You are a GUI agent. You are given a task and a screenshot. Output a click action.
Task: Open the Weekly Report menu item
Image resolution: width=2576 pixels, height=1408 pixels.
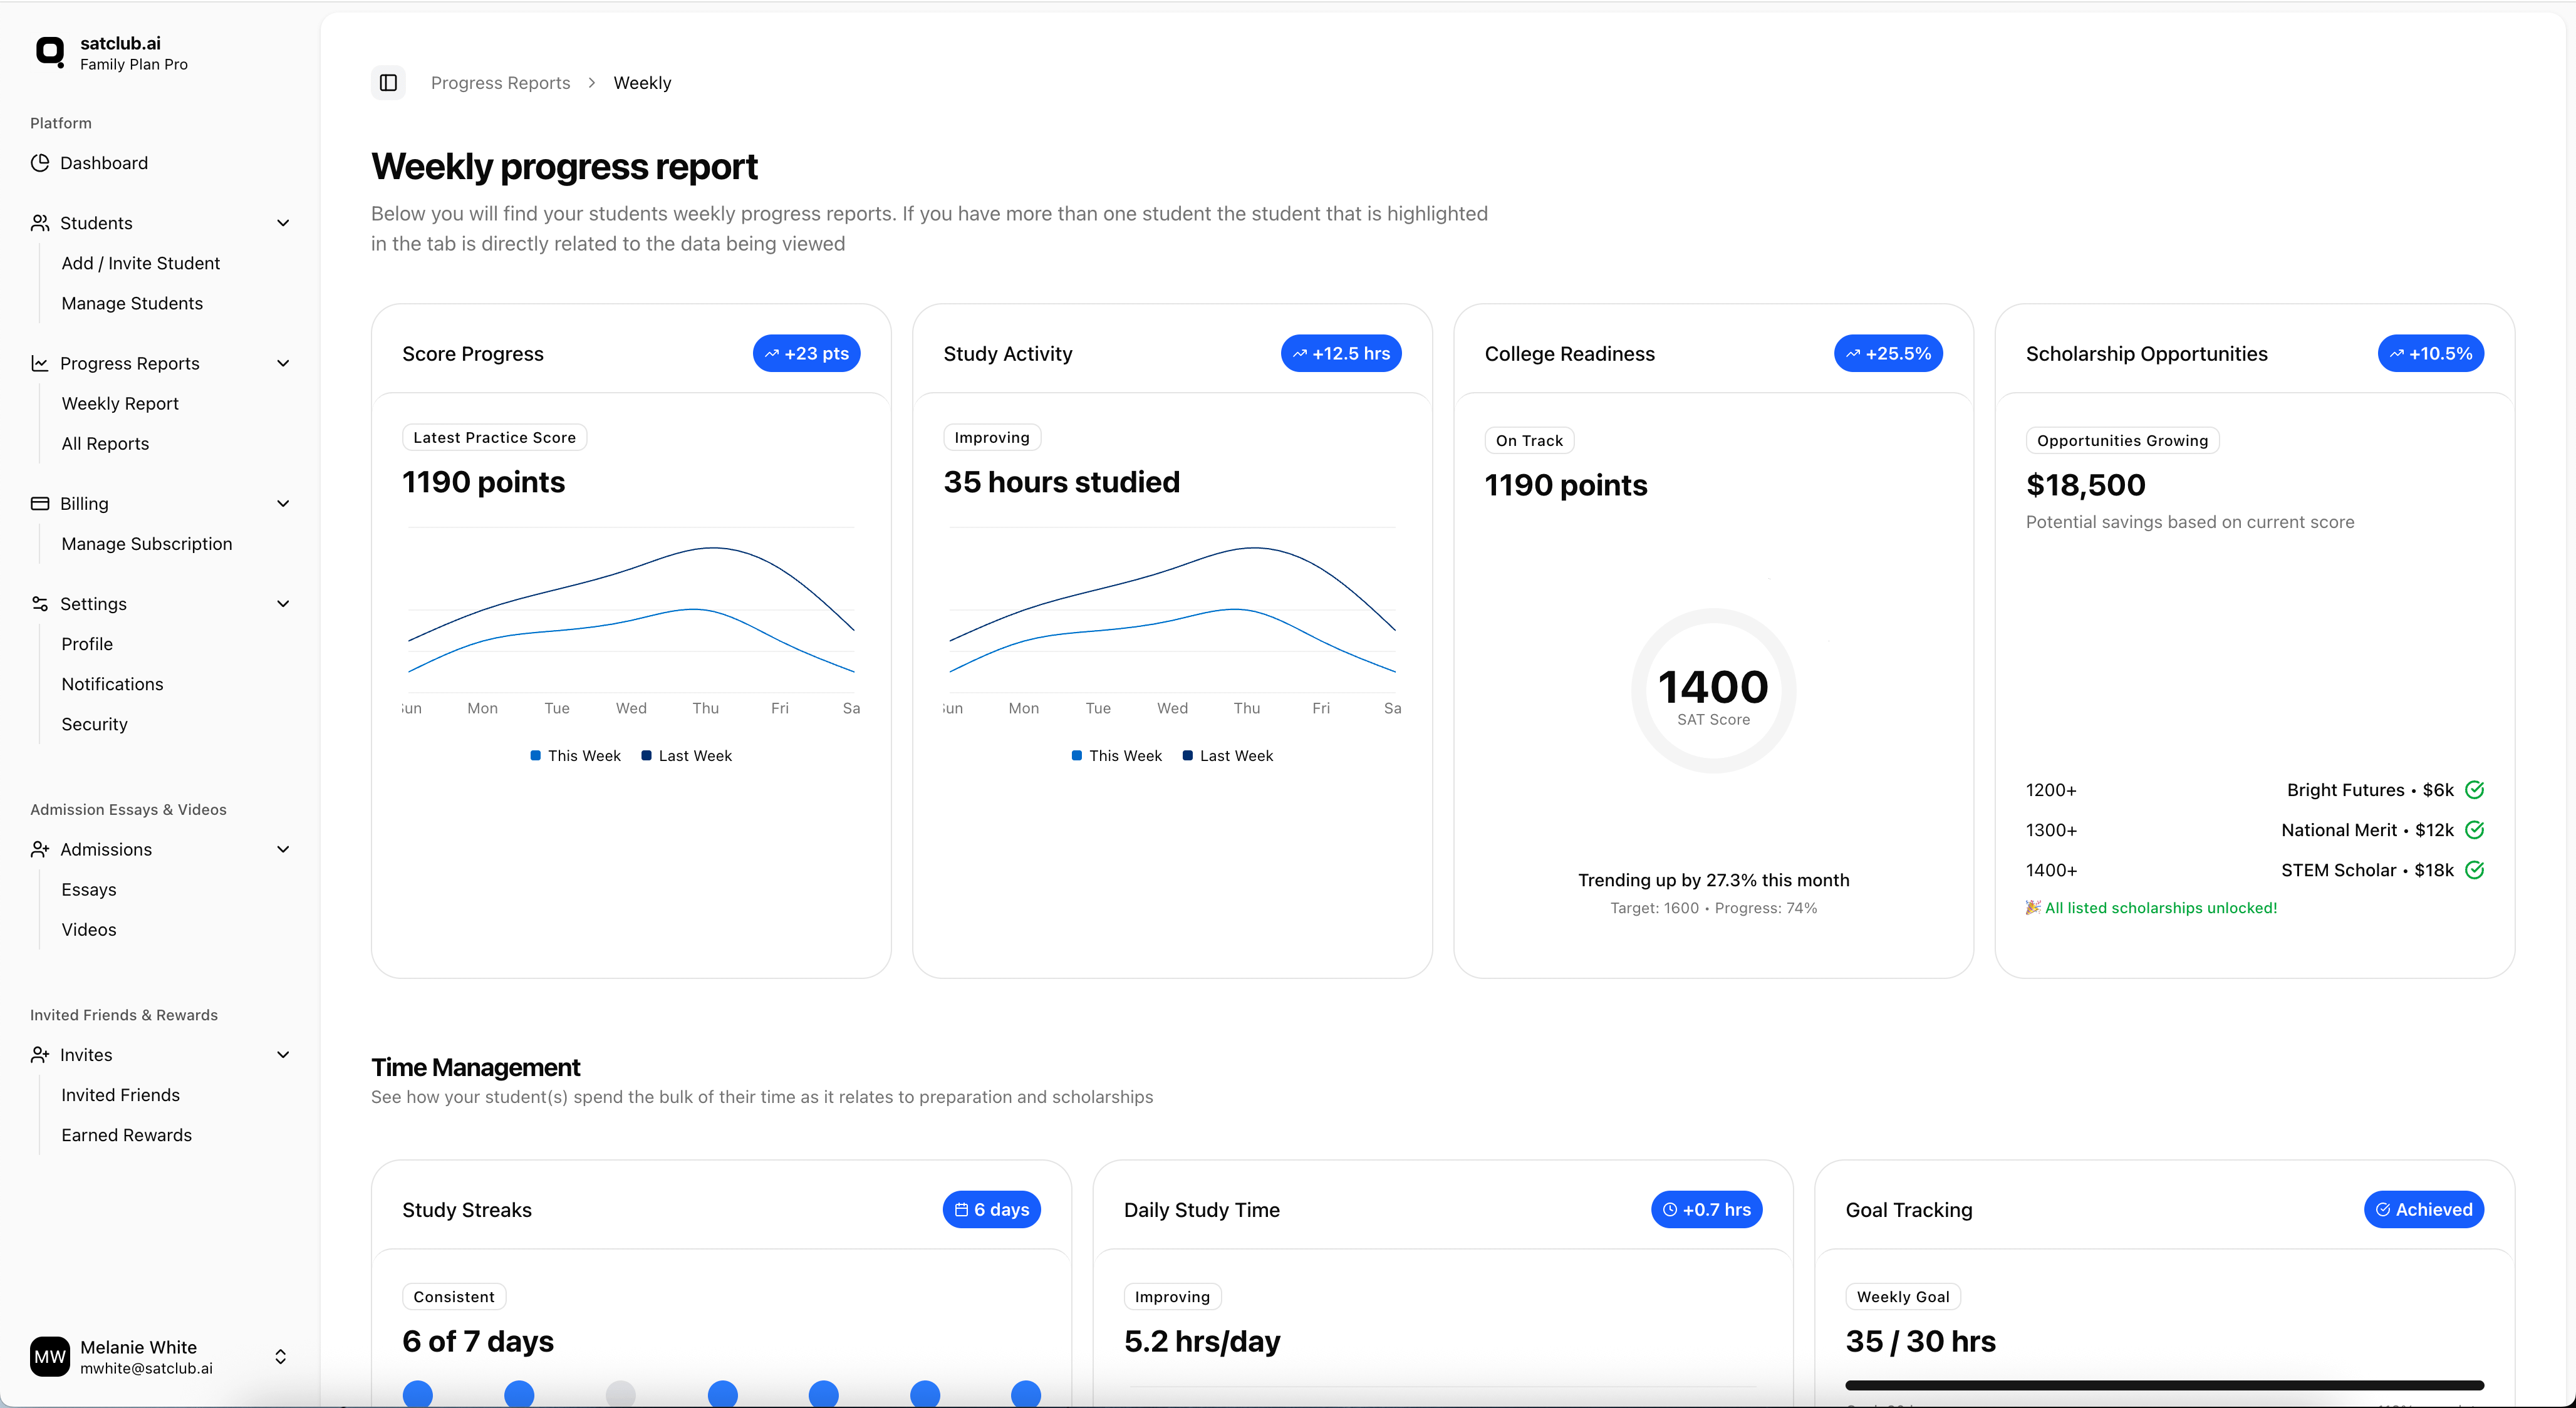(120, 404)
